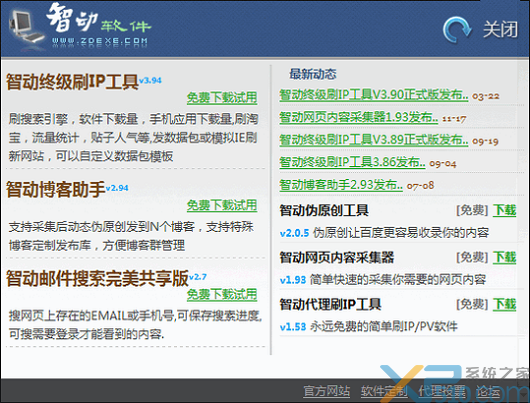Click 免费下载试用 under 智动终级刷IP工具
Image resolution: width=530 pixels, height=403 pixels.
222,98
